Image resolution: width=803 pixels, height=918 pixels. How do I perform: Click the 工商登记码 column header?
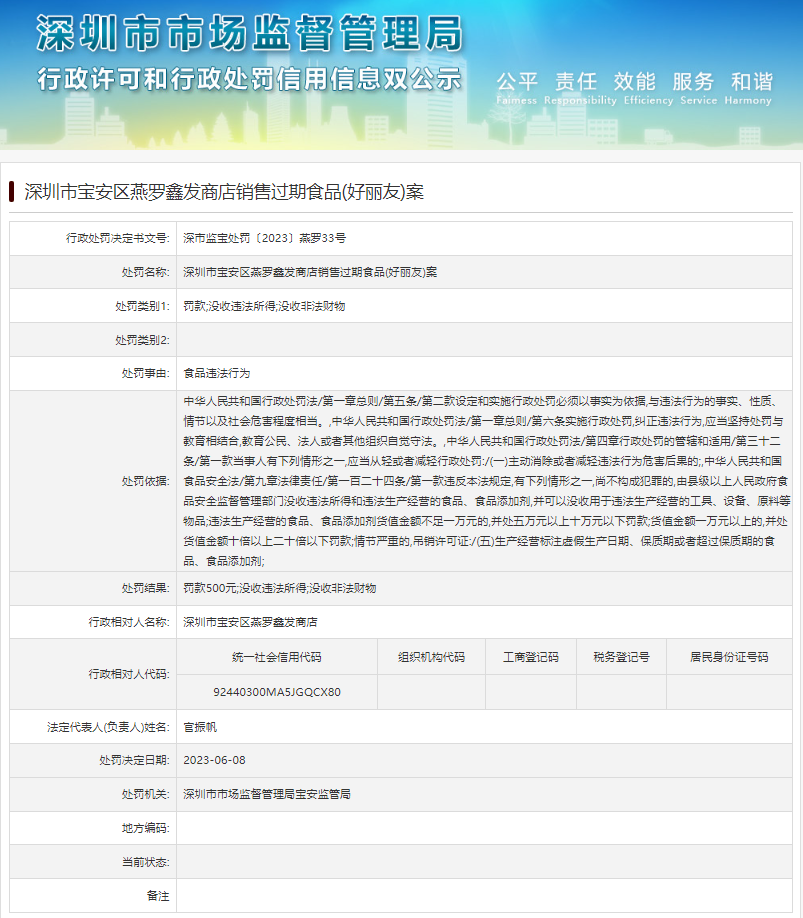tap(531, 657)
